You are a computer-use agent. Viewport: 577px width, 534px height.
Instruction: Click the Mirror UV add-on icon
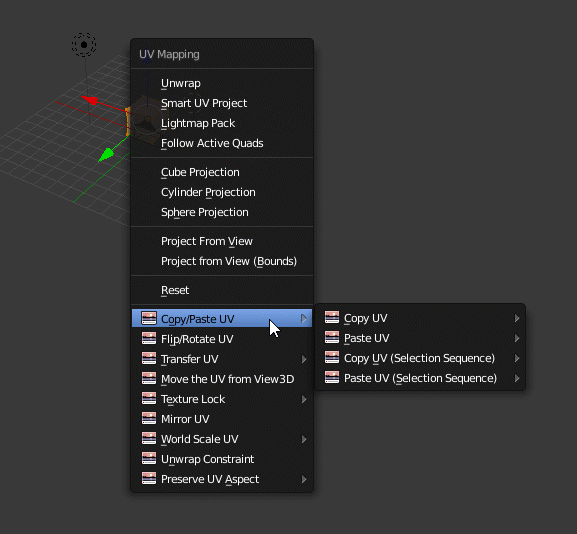(x=149, y=418)
